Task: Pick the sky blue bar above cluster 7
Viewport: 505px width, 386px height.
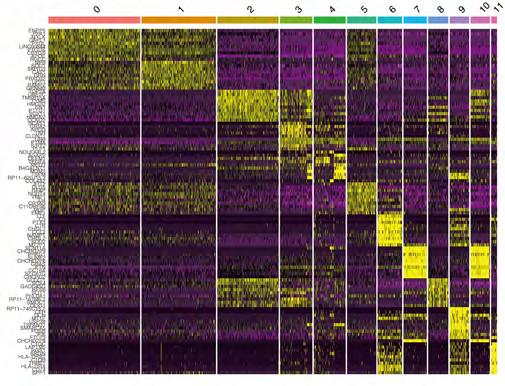Action: point(415,20)
